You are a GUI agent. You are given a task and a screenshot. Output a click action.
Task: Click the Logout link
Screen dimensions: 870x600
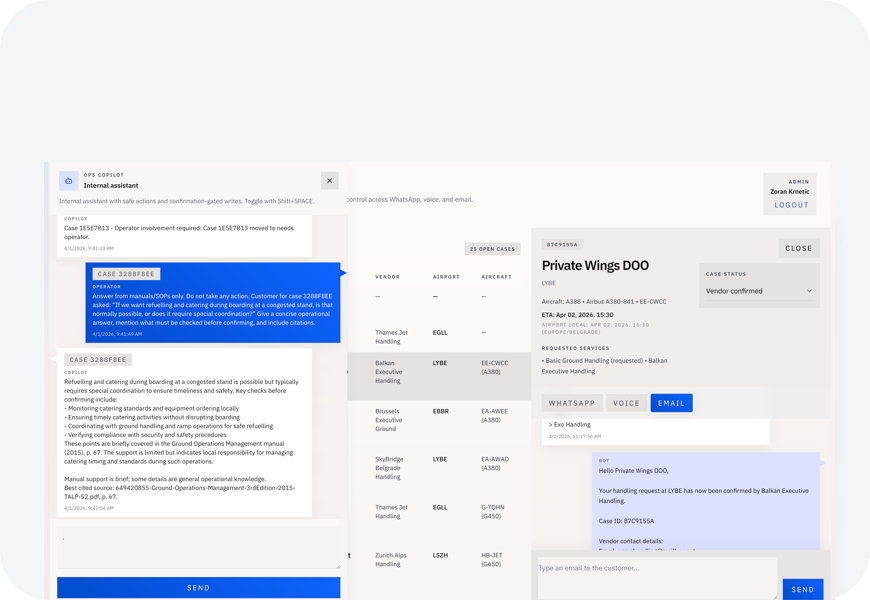point(791,205)
